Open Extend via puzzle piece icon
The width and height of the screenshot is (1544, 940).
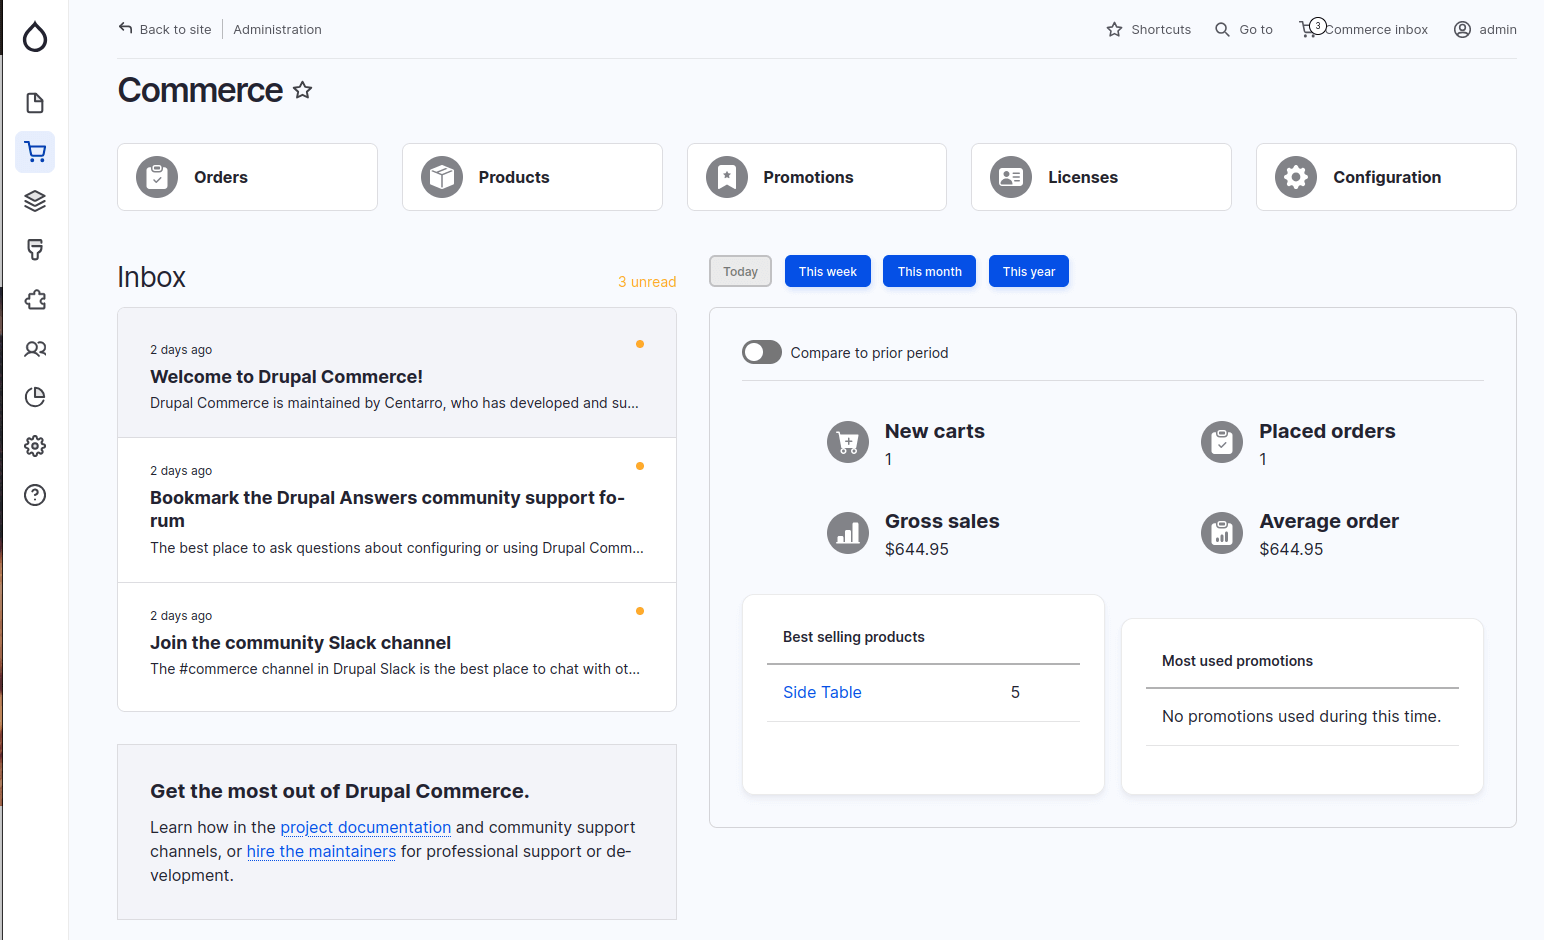point(35,299)
